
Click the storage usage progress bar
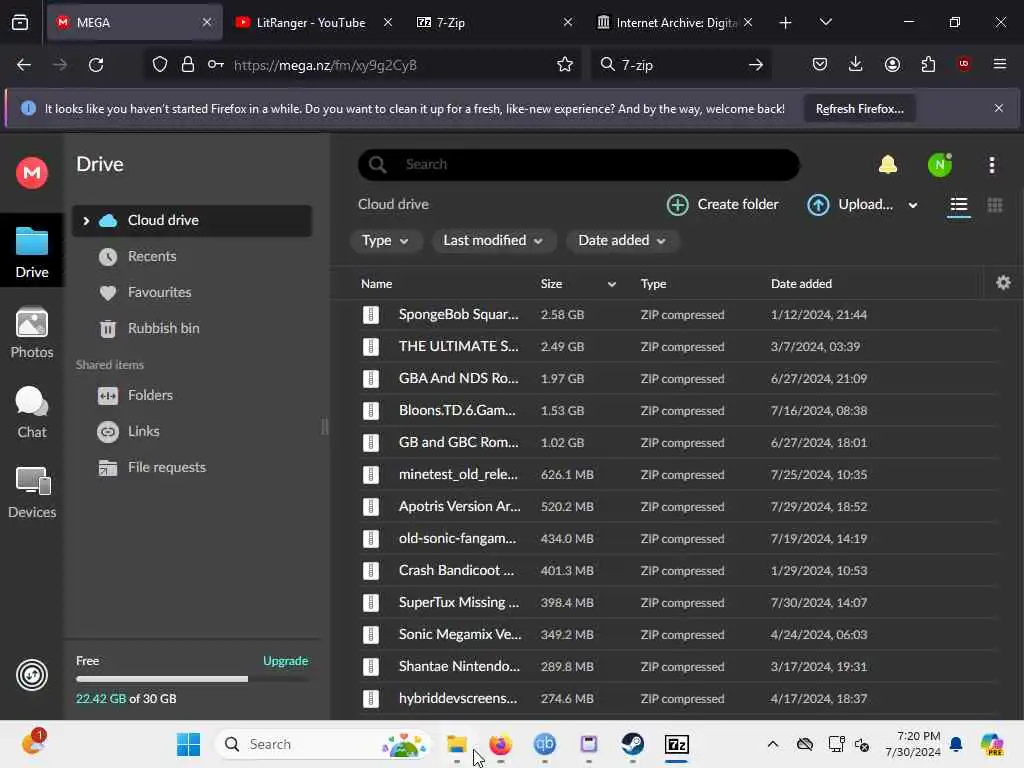192,679
